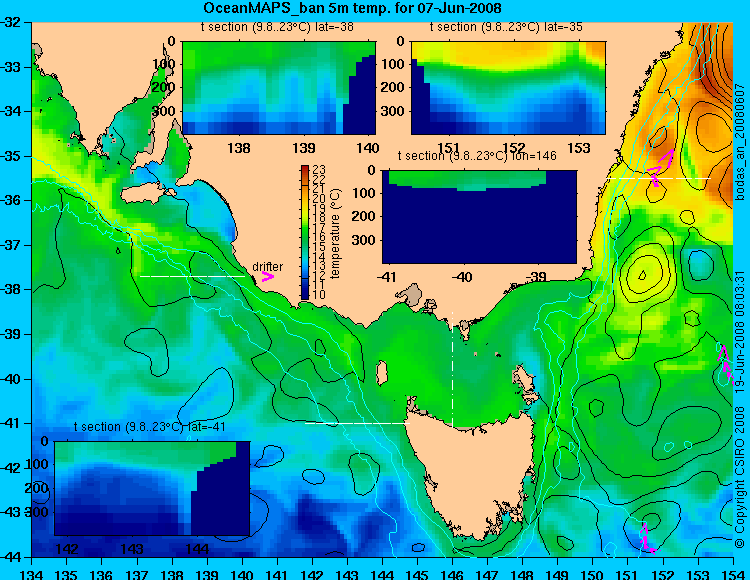This screenshot has height=580, width=750.
Task: Click latitude '-32' on the main left axis
Action: coord(11,22)
